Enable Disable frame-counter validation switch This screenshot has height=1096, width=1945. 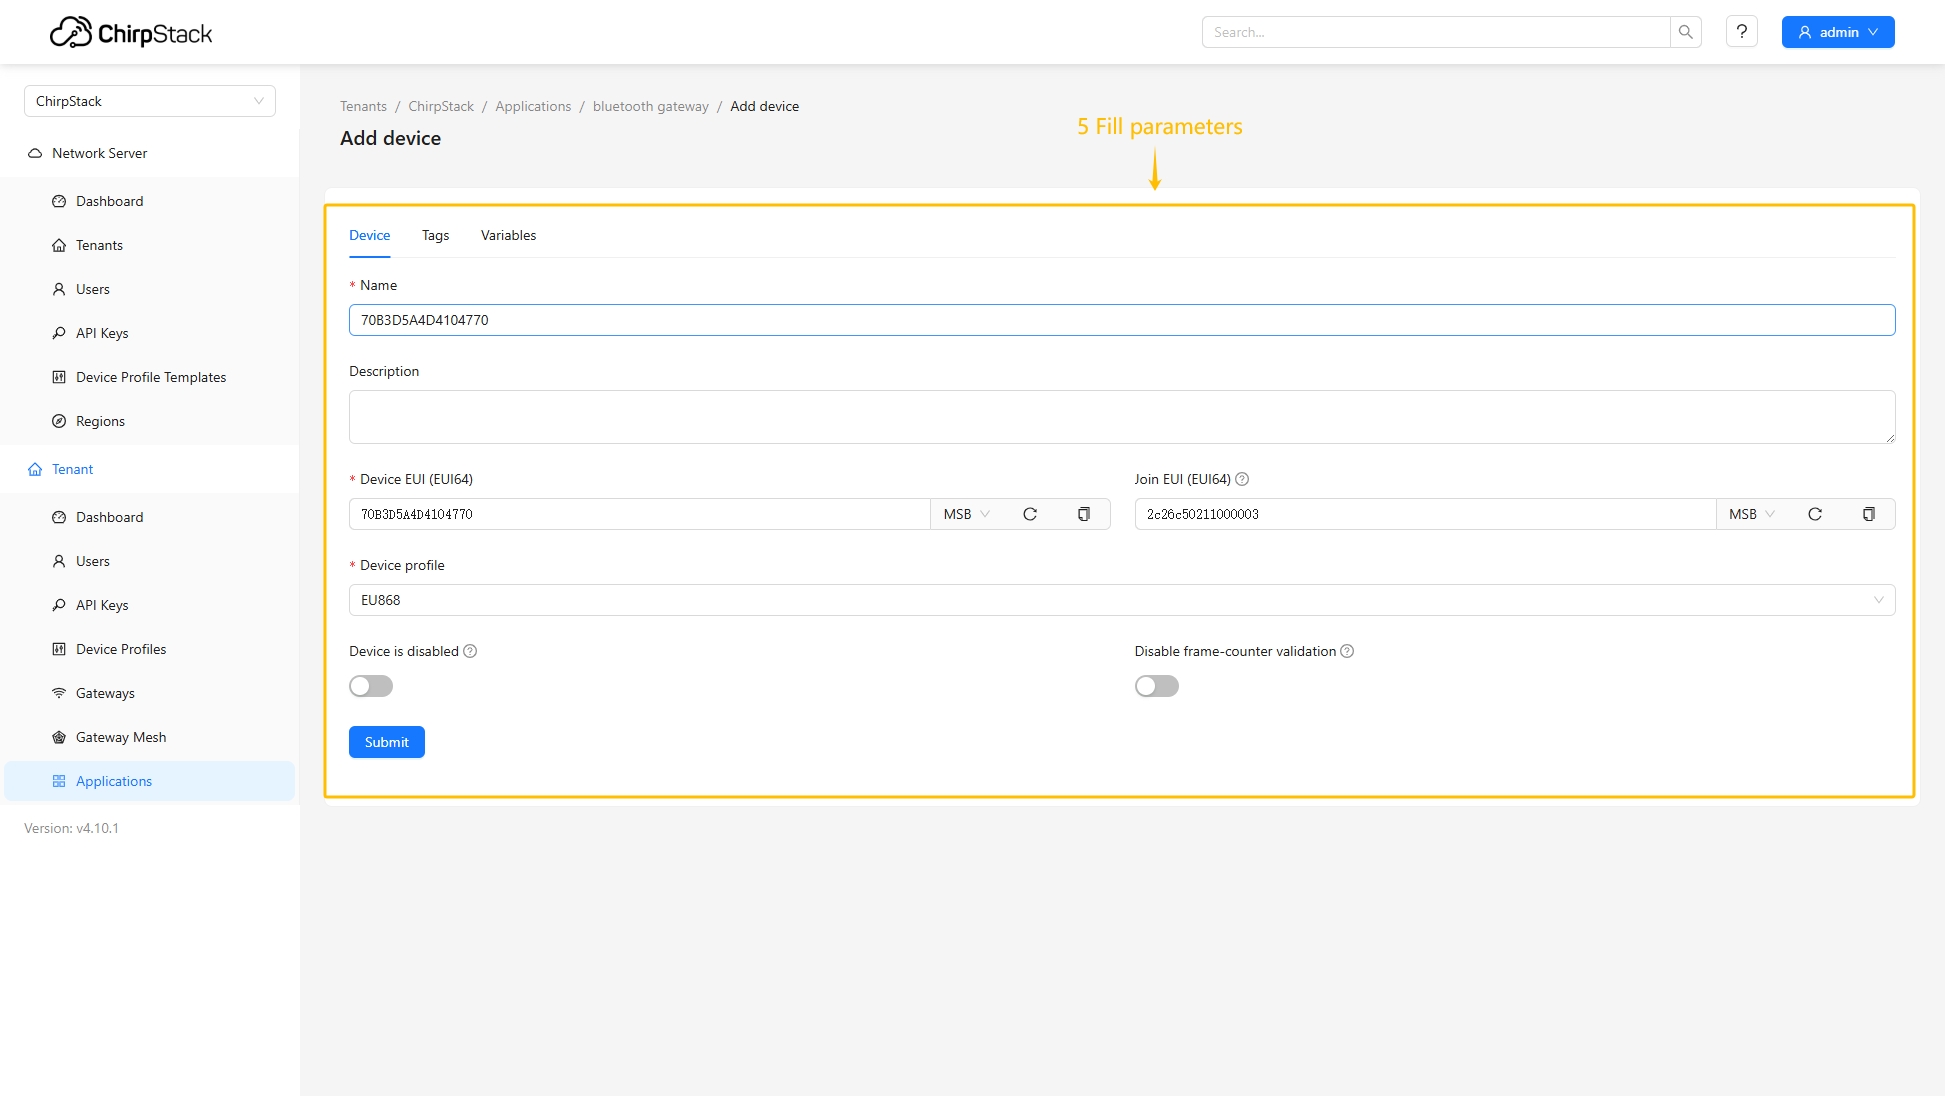coord(1156,686)
